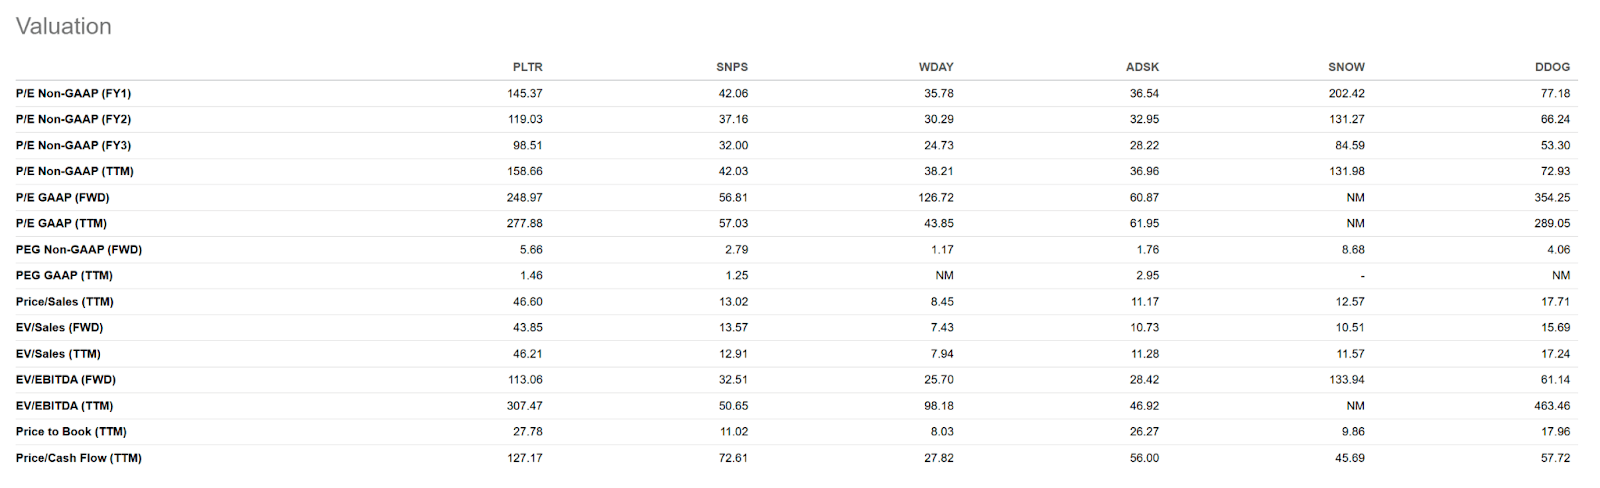Select the PEG GAAP (TTM) row label
1600x488 pixels.
[x=64, y=275]
